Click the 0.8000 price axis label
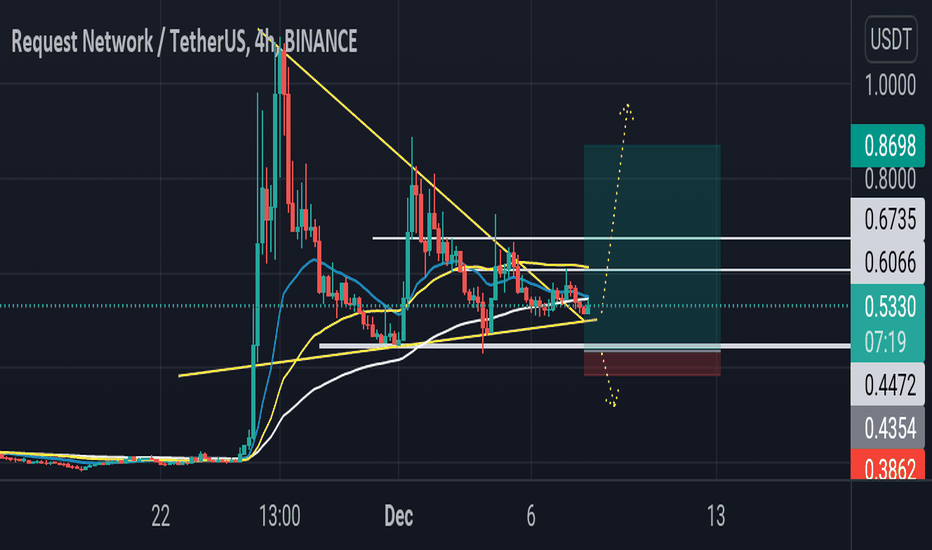Viewport: 932px width, 550px height. [890, 179]
